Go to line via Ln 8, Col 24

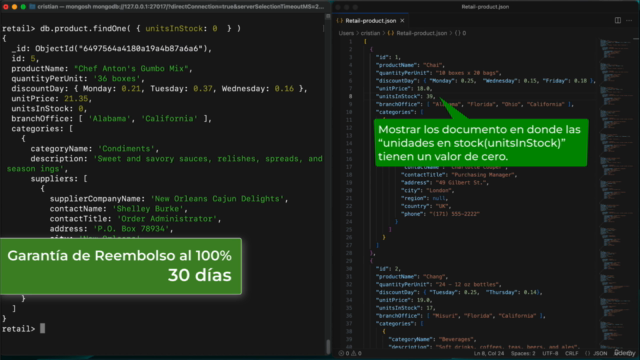tap(489, 353)
